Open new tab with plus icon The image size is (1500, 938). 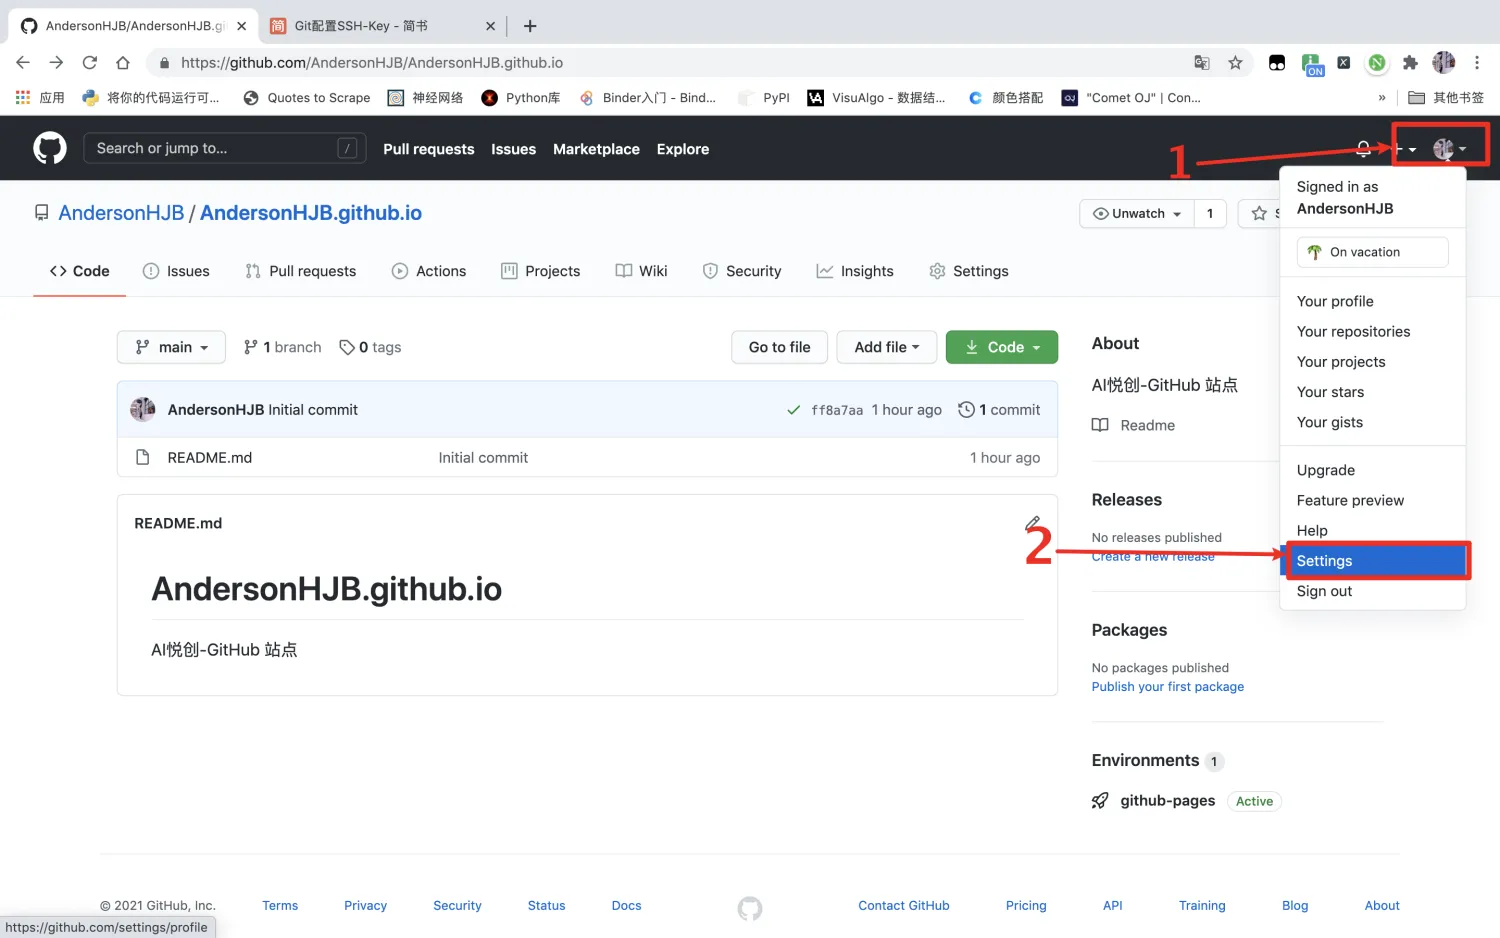coord(530,26)
